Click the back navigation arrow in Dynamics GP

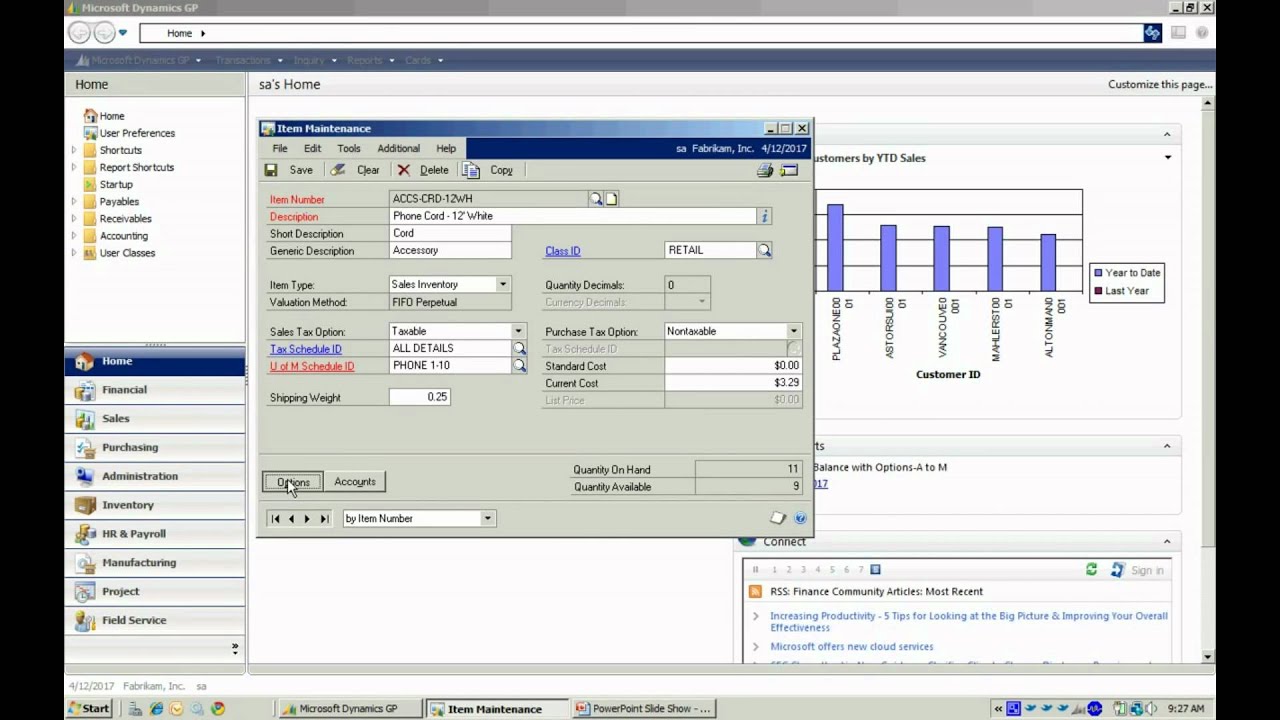tap(79, 33)
